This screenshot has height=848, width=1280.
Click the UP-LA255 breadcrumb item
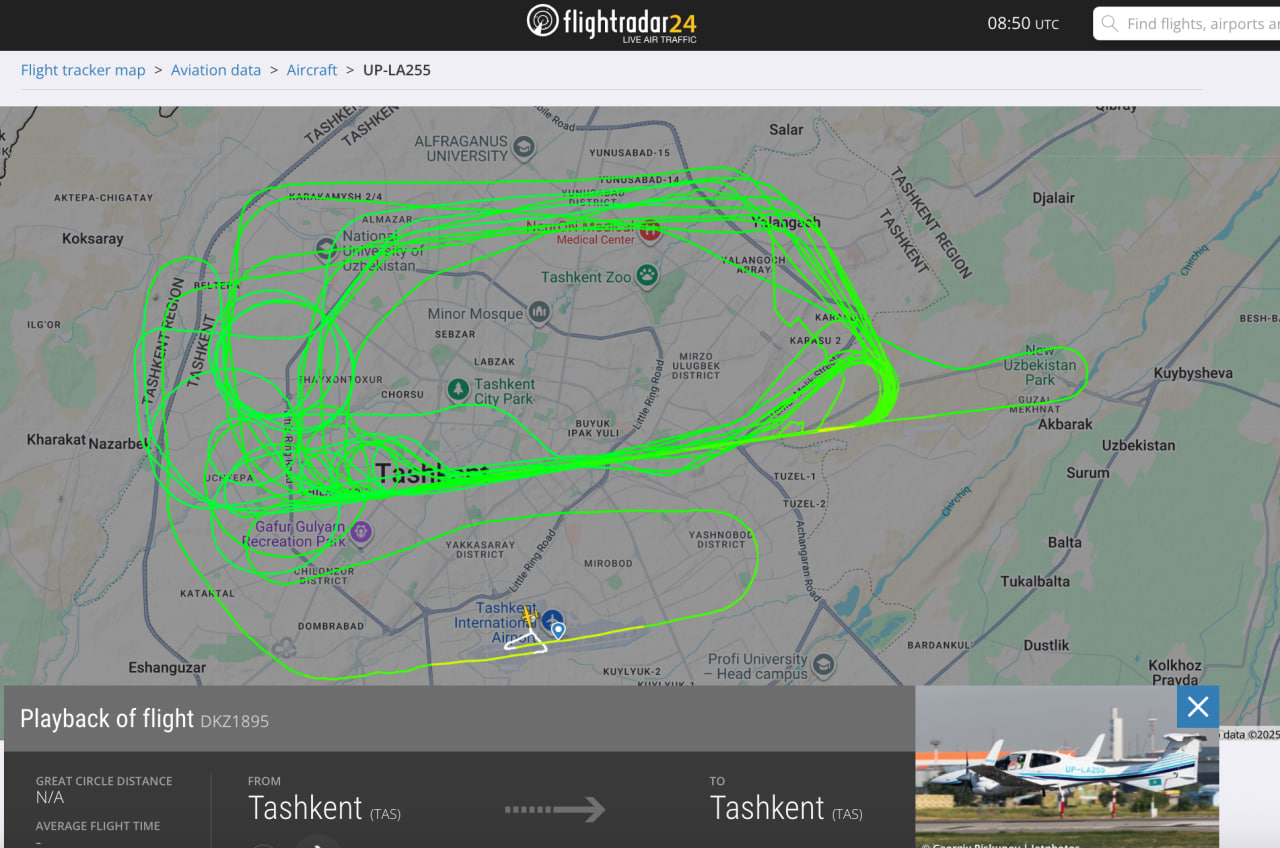[x=397, y=70]
